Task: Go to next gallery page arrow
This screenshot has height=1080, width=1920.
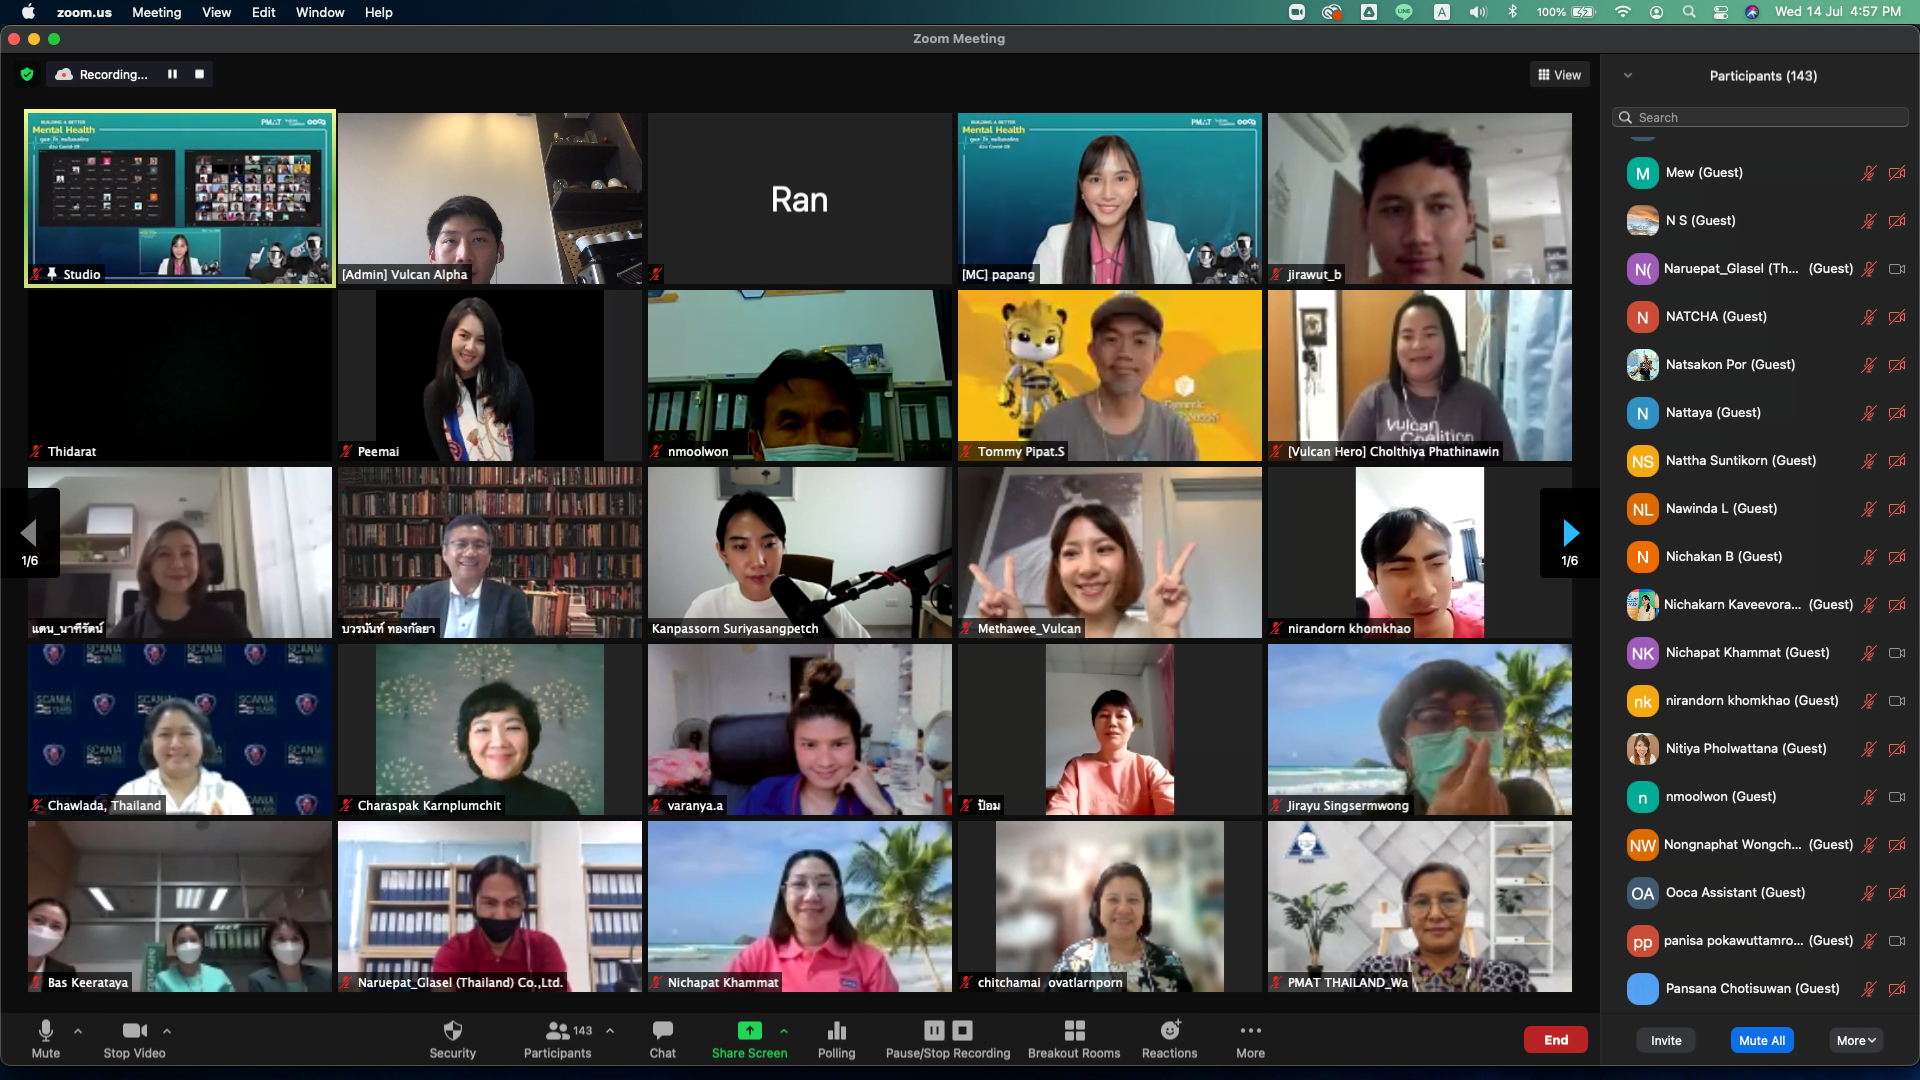Action: pyautogui.click(x=1570, y=533)
